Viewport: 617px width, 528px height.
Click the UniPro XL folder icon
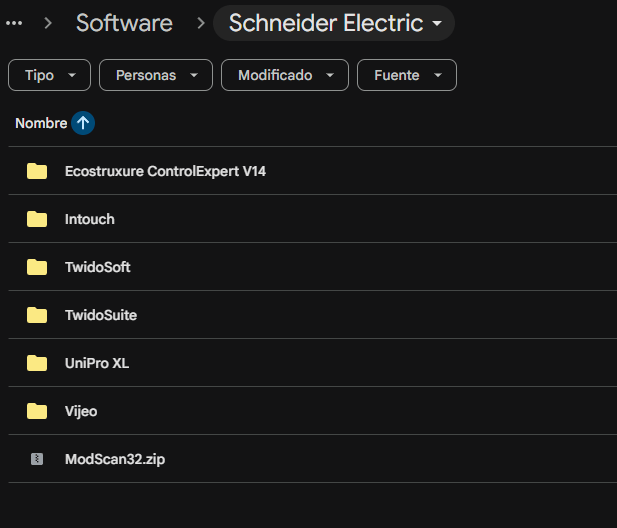(x=37, y=363)
